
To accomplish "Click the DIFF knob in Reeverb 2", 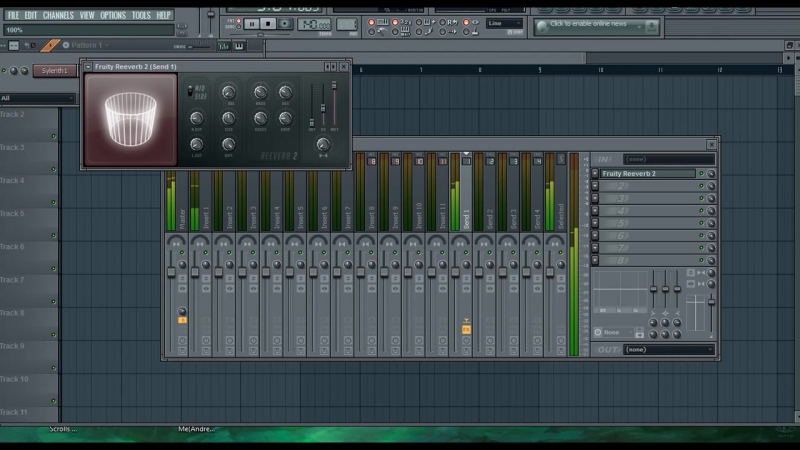I will click(x=228, y=144).
